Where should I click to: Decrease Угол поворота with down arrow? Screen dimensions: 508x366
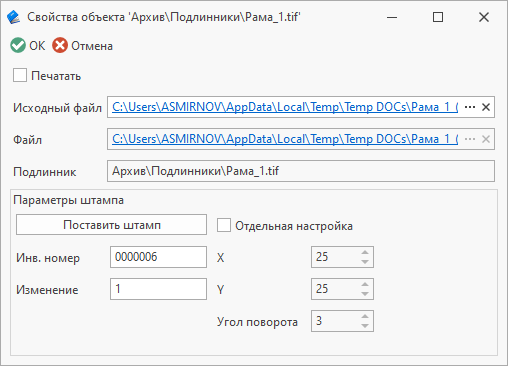point(365,326)
